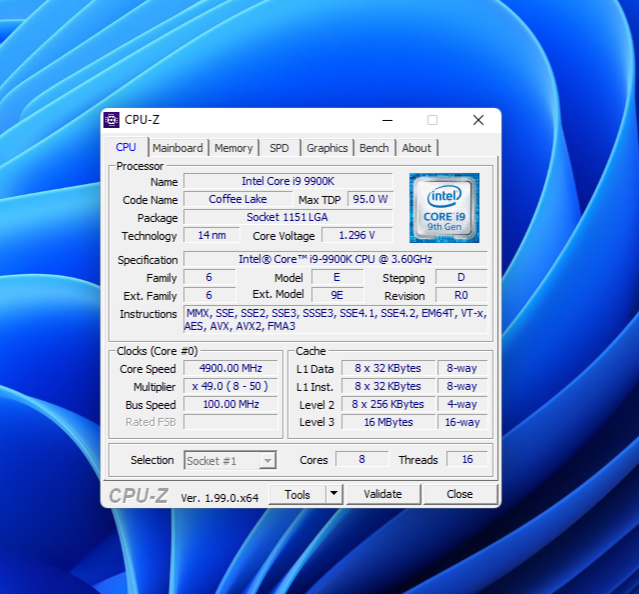Click the Core Voltage value 1.296 V
This screenshot has width=639, height=594.
tap(357, 235)
